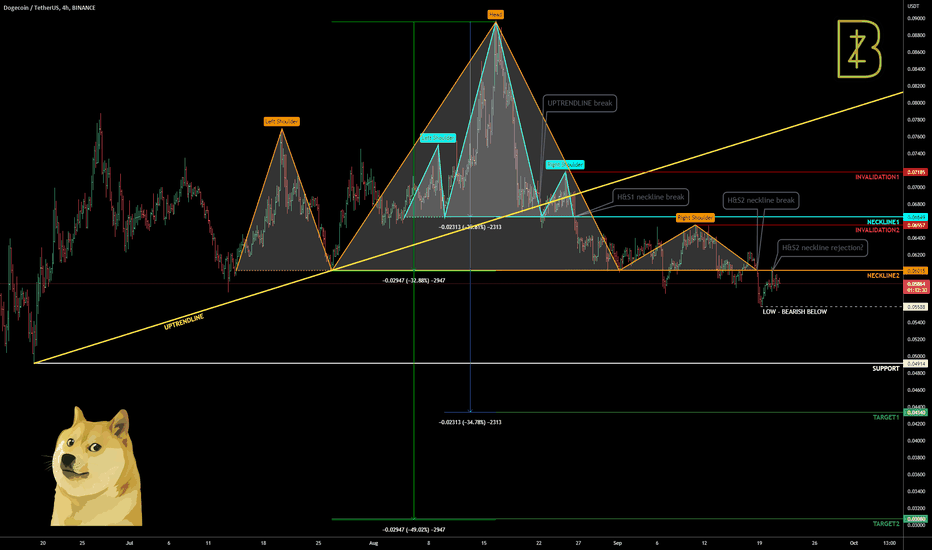
Task: Click the "Oct" date on time axis
Action: [x=854, y=543]
